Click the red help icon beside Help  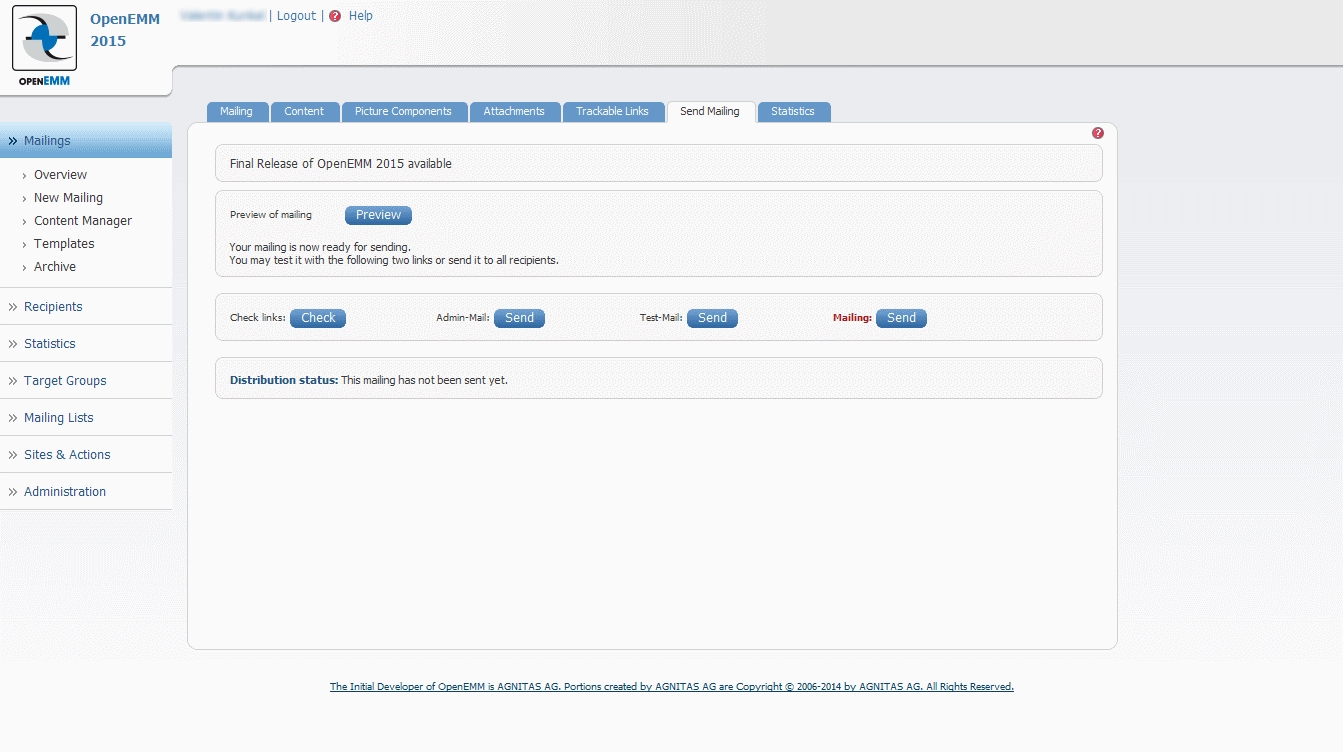(x=335, y=16)
